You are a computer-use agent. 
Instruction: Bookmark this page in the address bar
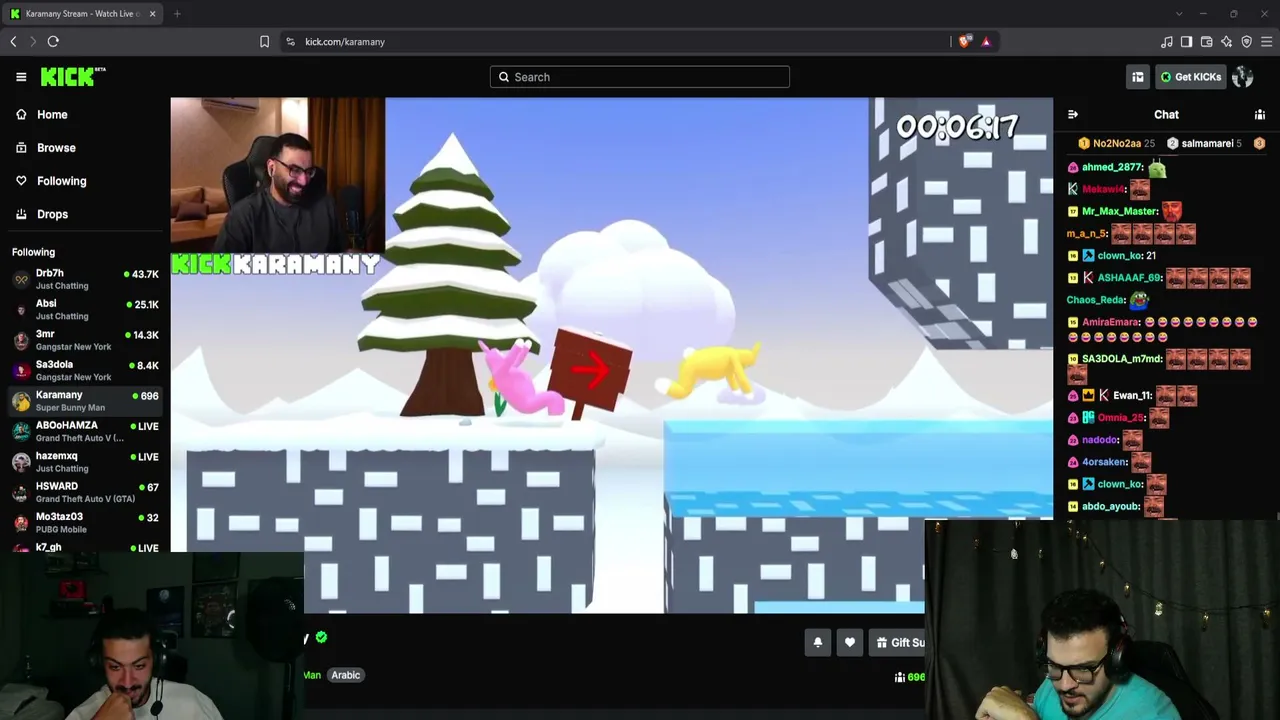click(x=264, y=42)
